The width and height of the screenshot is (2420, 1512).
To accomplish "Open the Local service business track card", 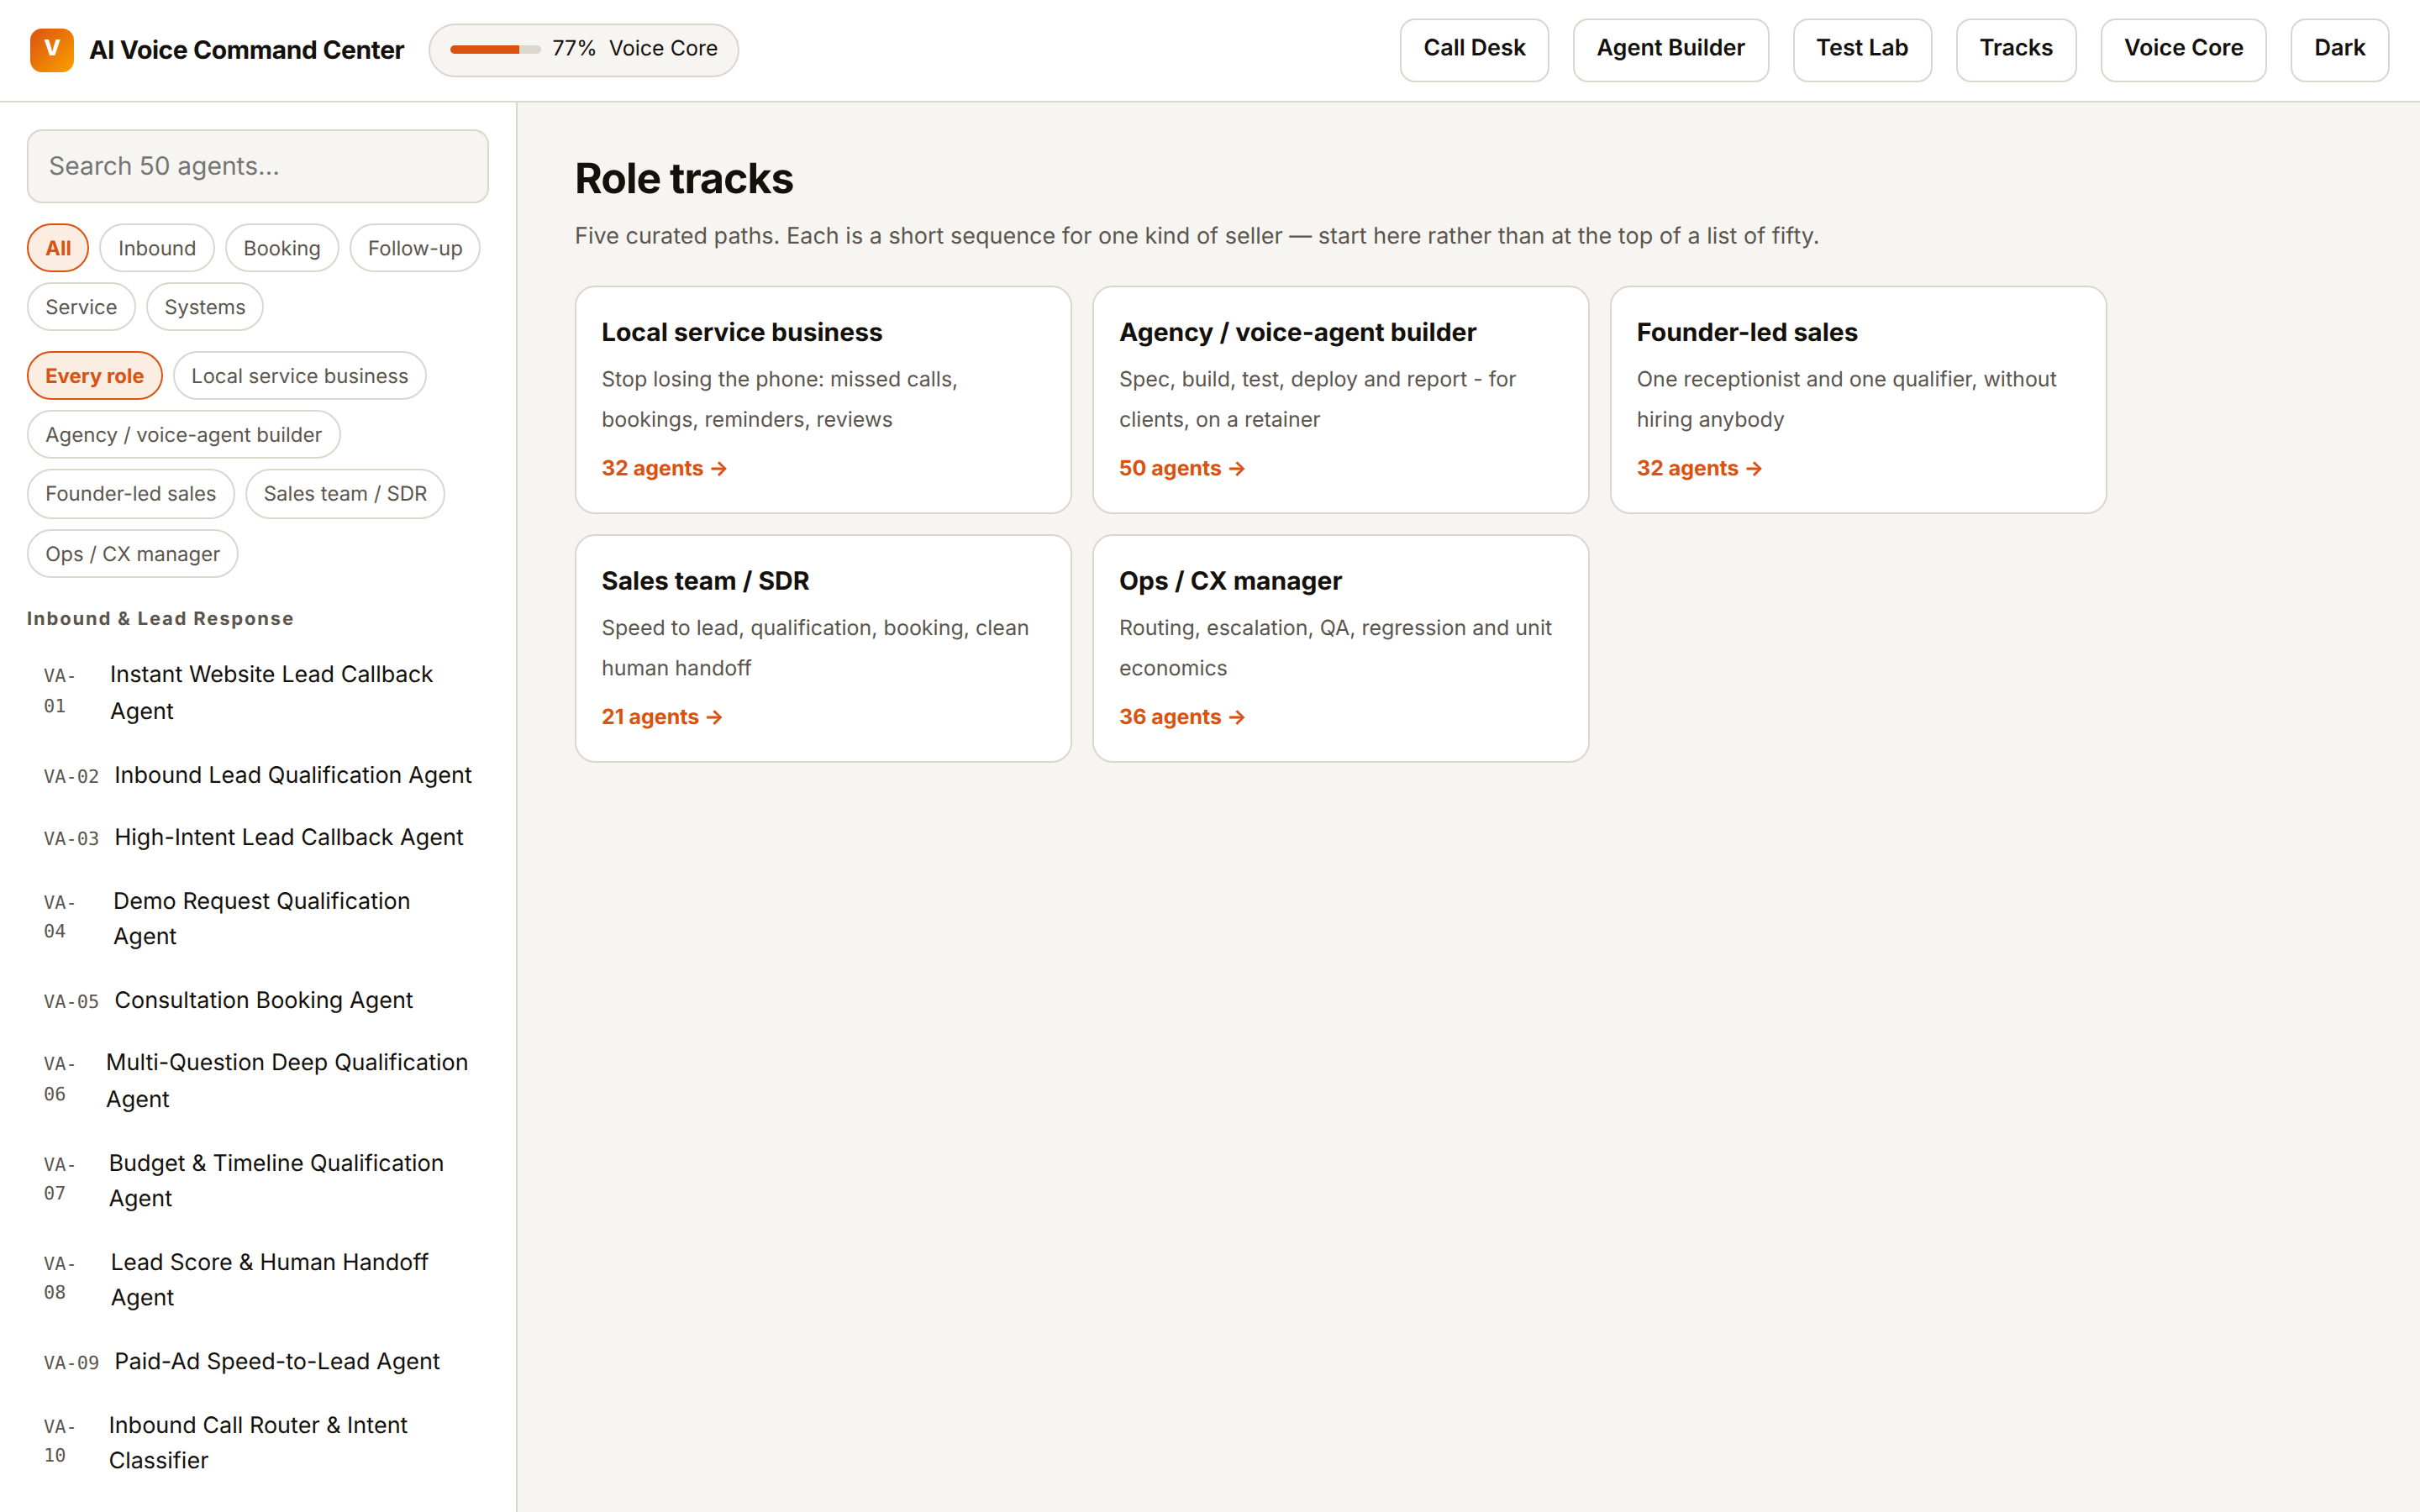I will click(823, 400).
